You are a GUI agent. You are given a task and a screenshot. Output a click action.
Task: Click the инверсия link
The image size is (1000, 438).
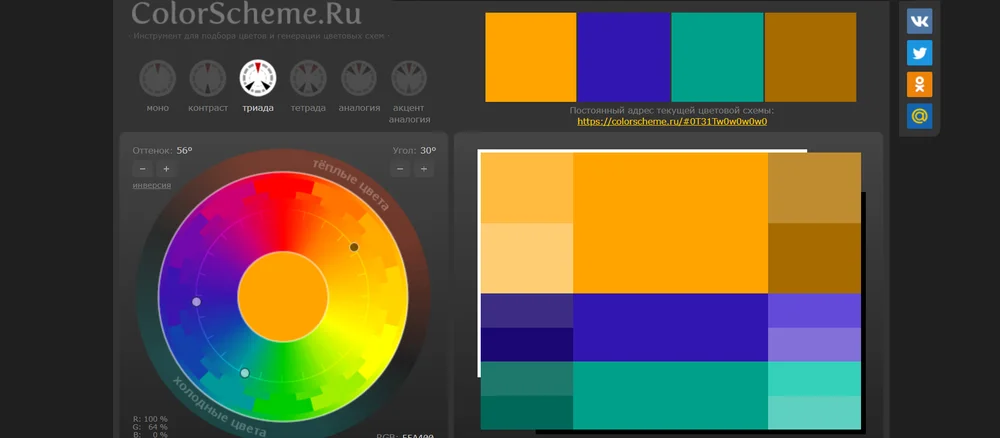click(151, 185)
